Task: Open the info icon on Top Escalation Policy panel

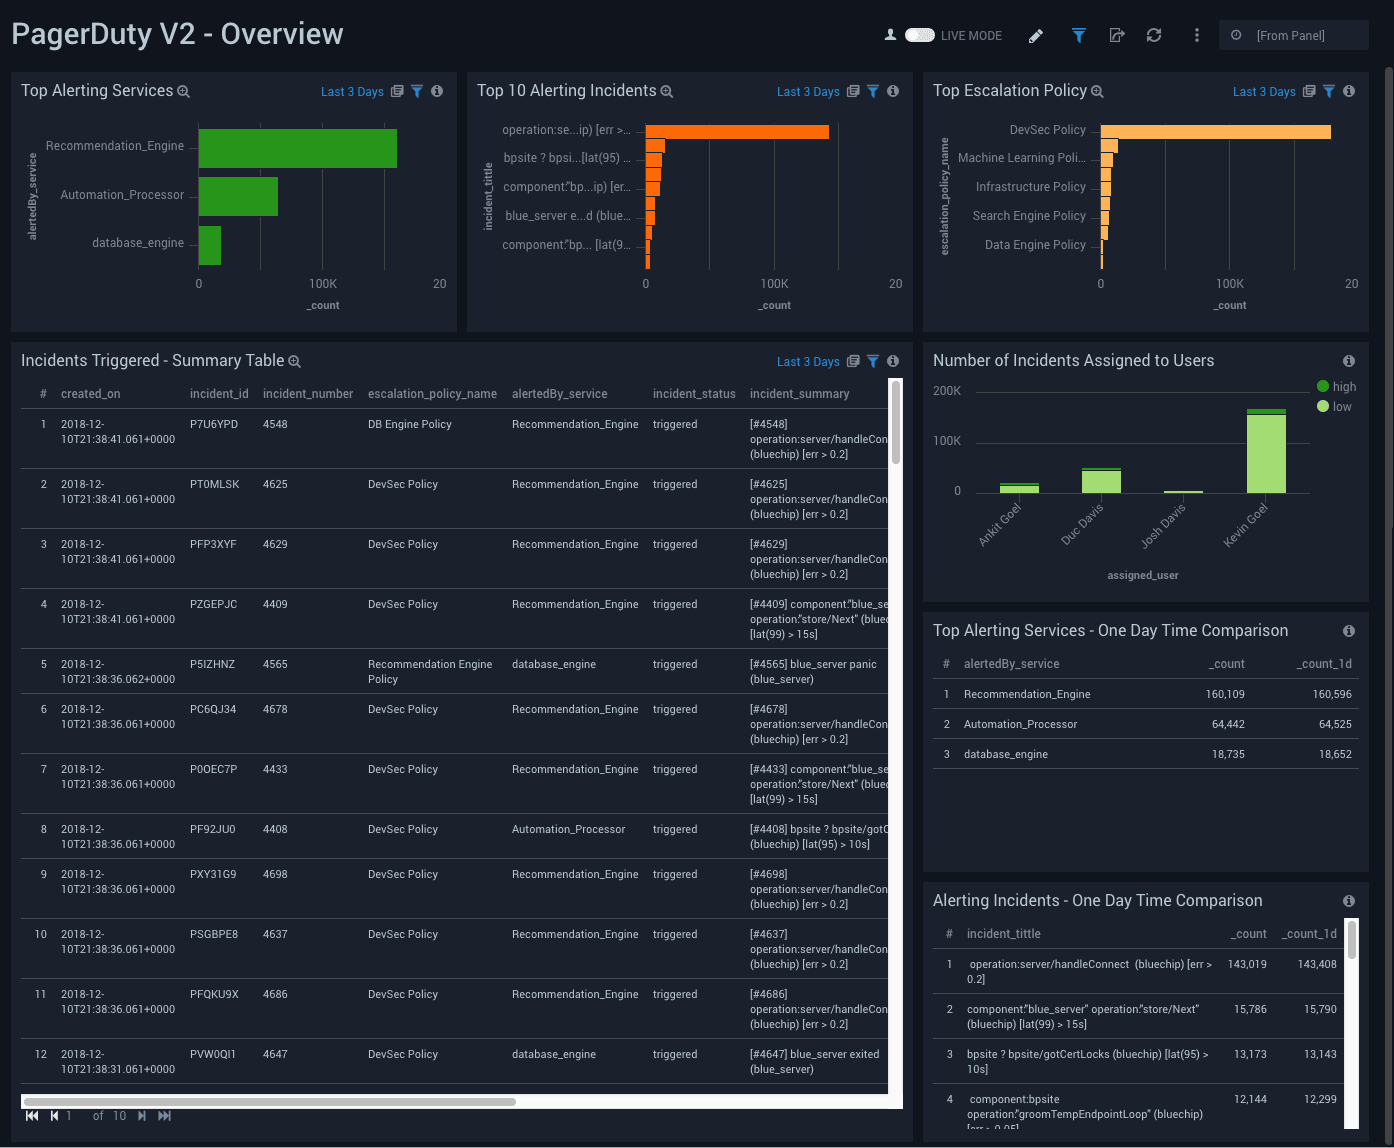Action: 1348,91
